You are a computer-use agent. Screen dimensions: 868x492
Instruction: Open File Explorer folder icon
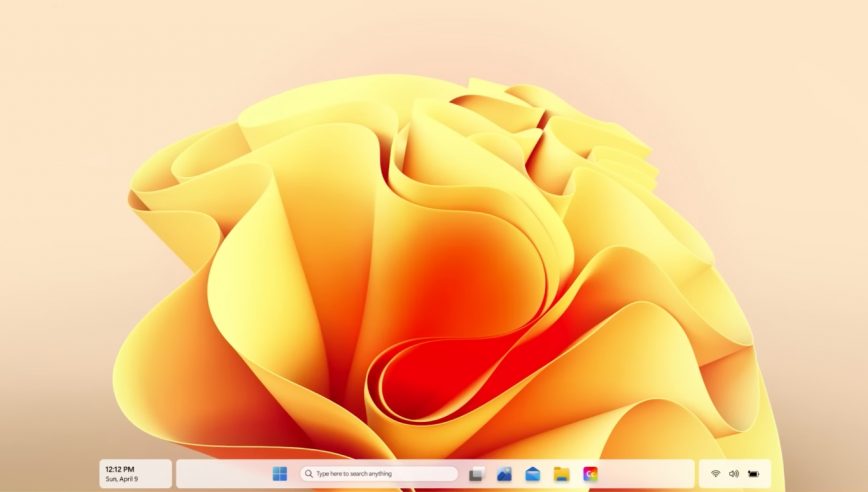pyautogui.click(x=561, y=474)
